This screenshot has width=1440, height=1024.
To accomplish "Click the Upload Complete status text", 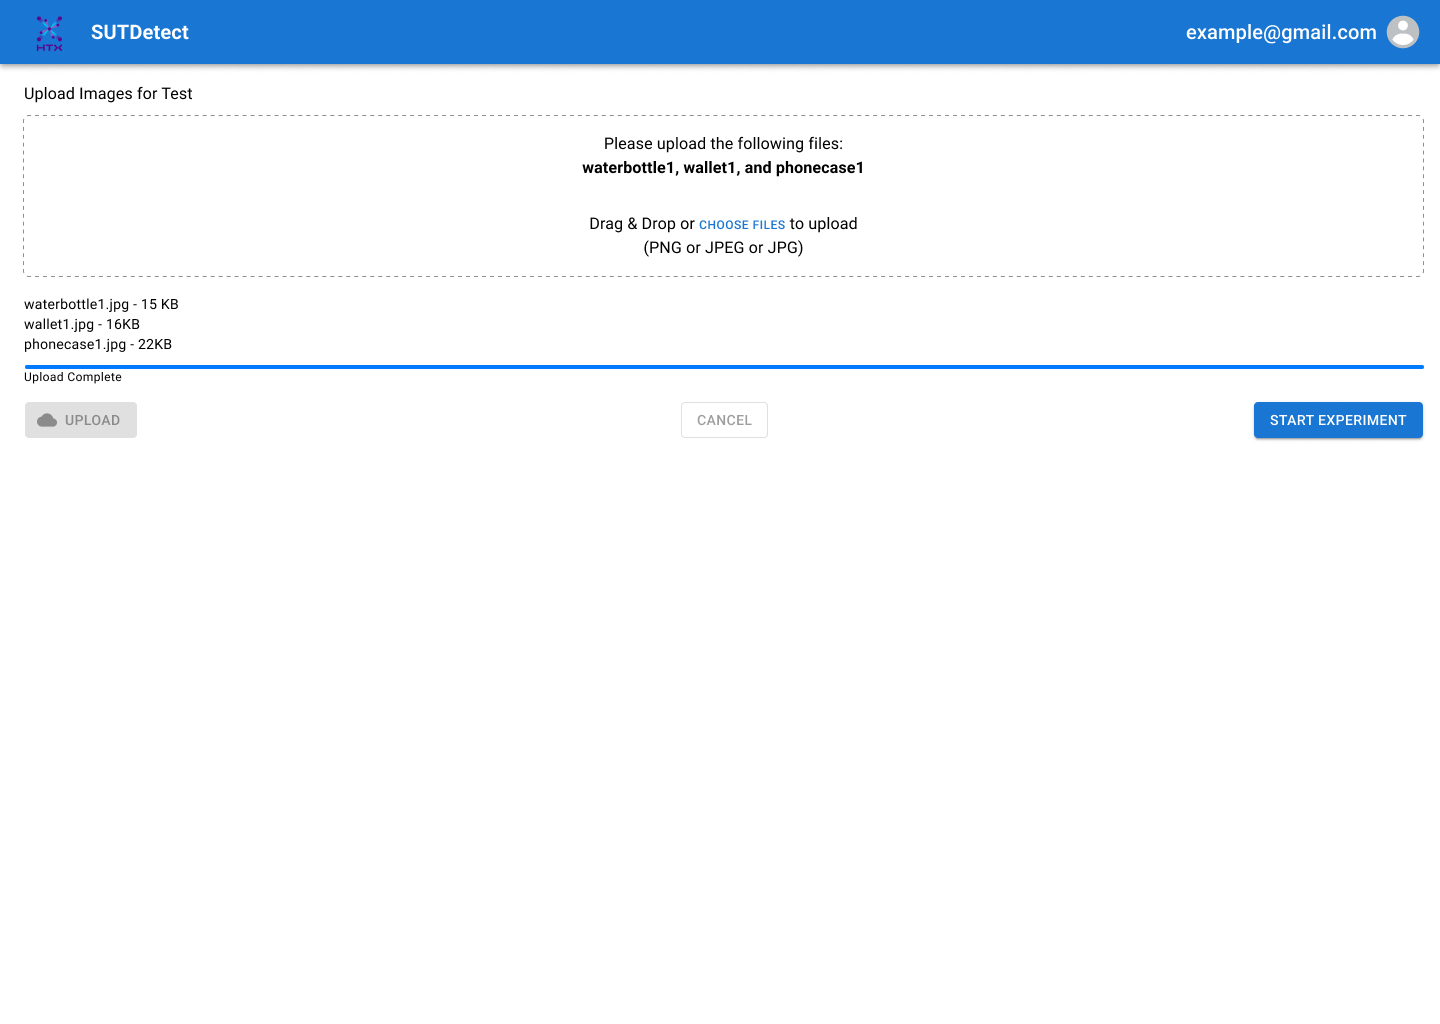I will pyautogui.click(x=73, y=377).
